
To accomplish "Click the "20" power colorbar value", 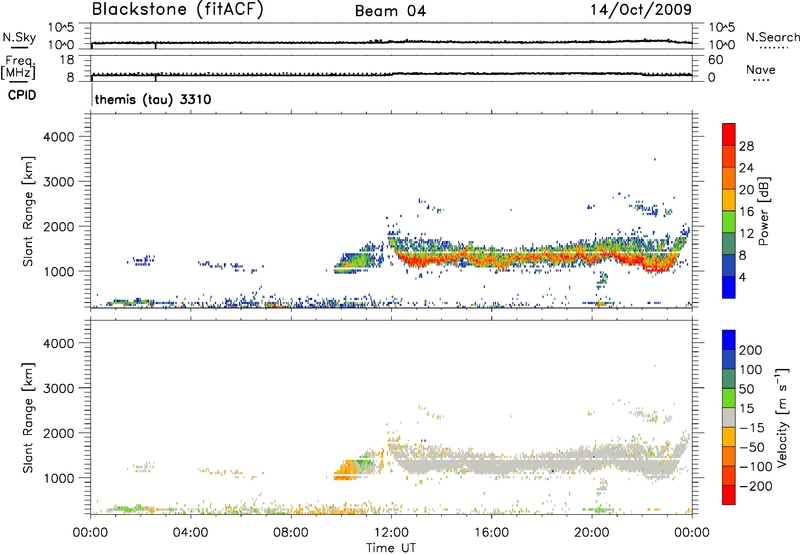I will [x=746, y=190].
